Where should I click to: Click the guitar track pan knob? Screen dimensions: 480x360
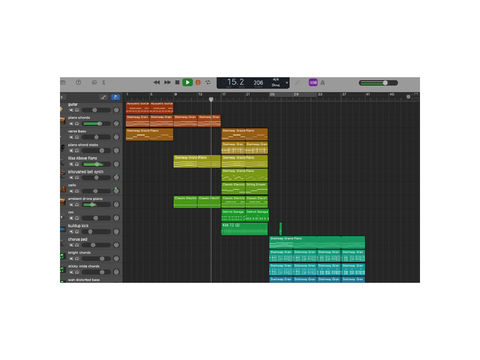pos(116,110)
